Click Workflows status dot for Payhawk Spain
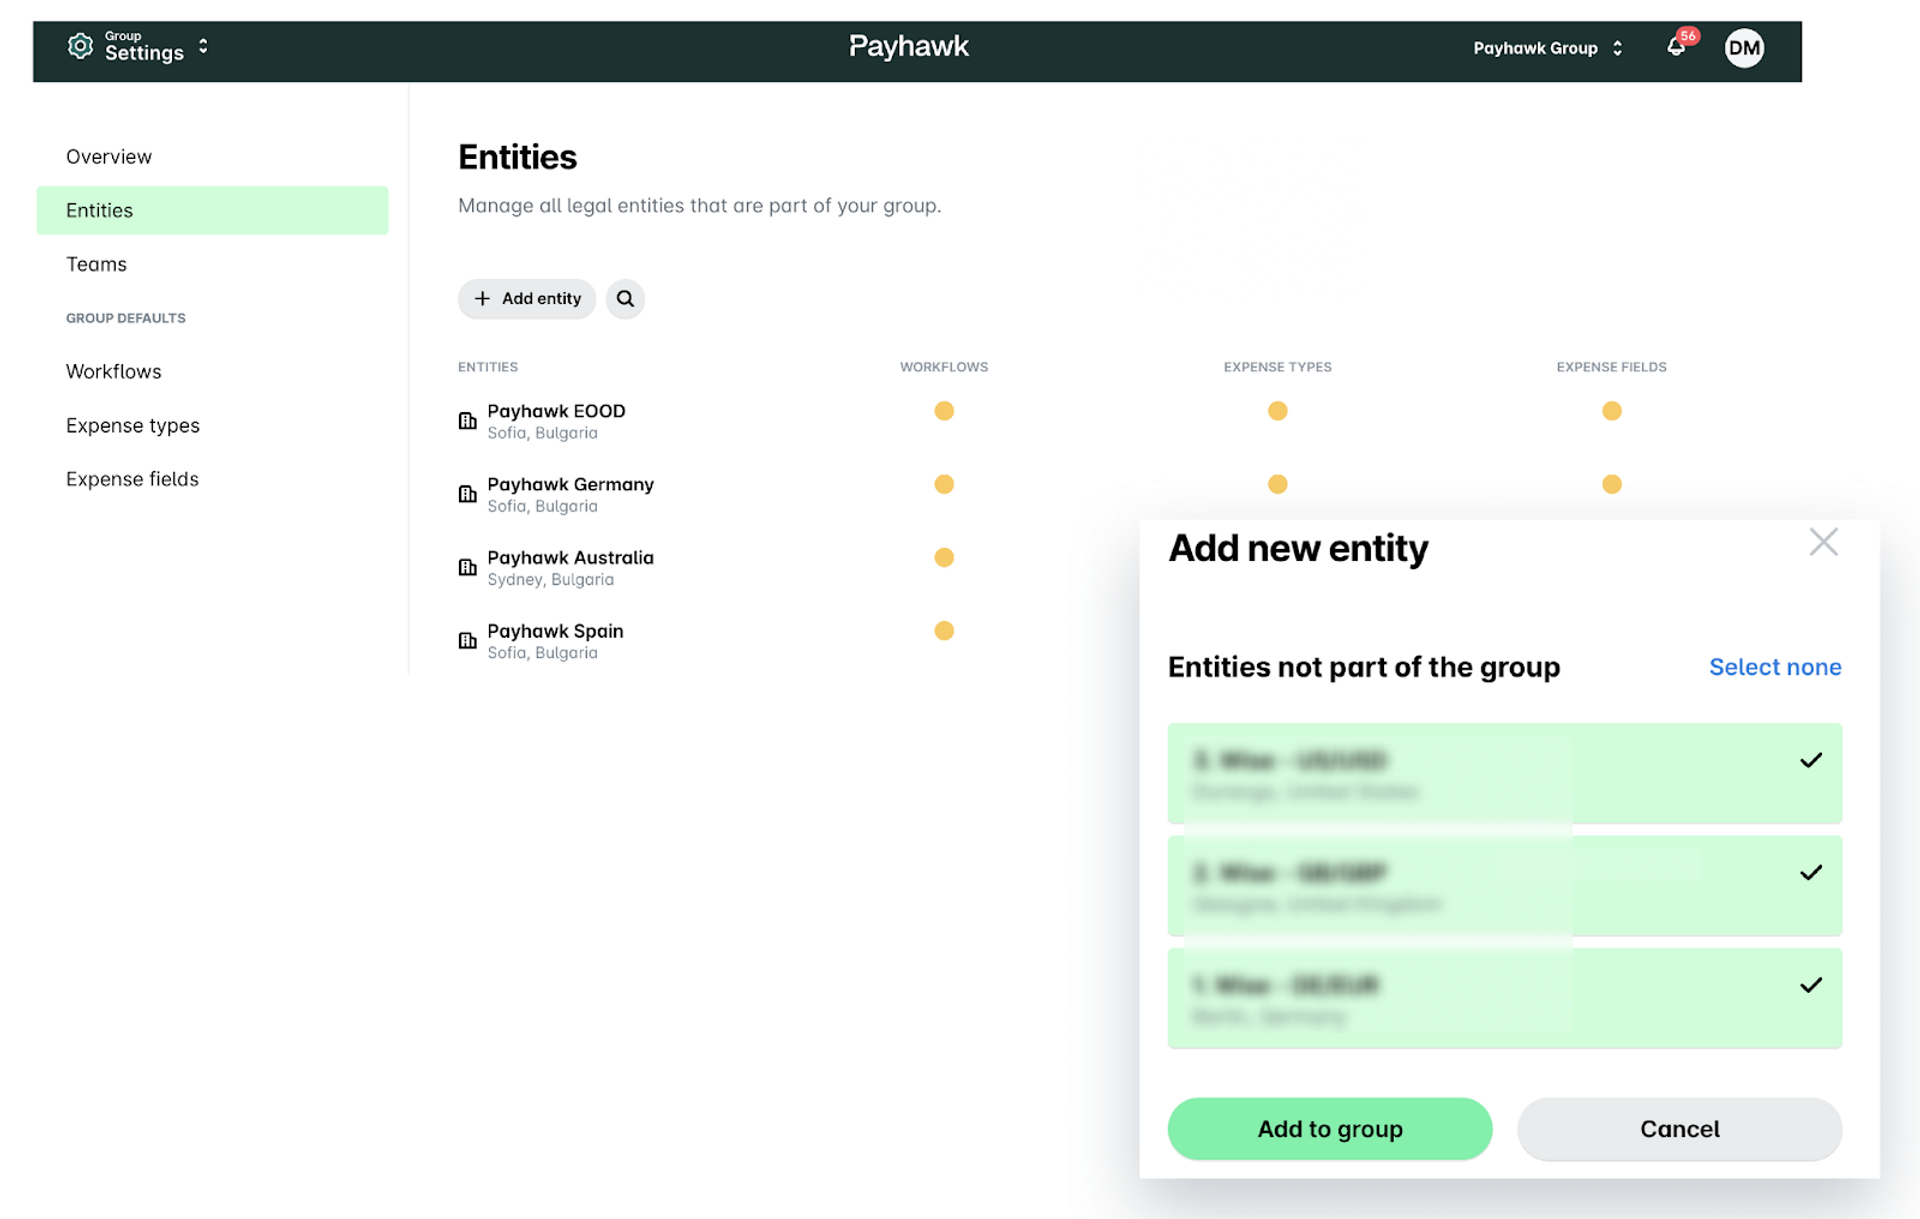The width and height of the screenshot is (1920, 1219). [944, 631]
